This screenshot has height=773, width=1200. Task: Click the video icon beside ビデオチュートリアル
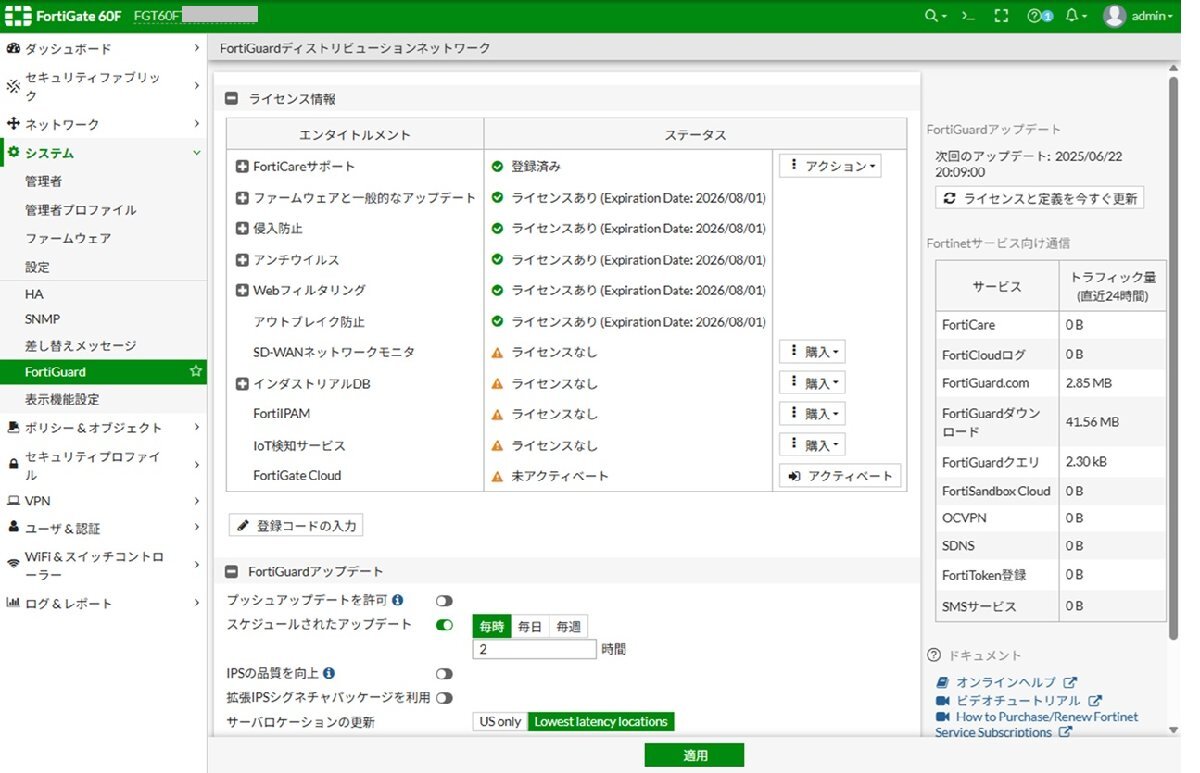(942, 701)
